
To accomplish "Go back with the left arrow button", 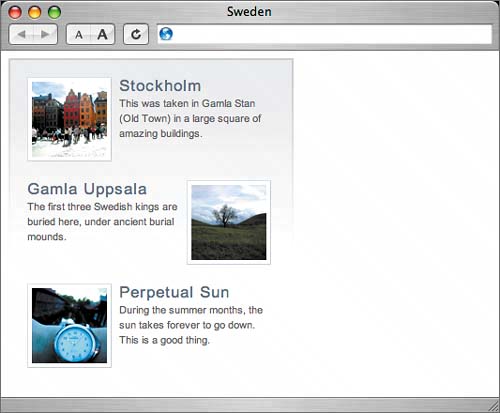I will (21, 34).
